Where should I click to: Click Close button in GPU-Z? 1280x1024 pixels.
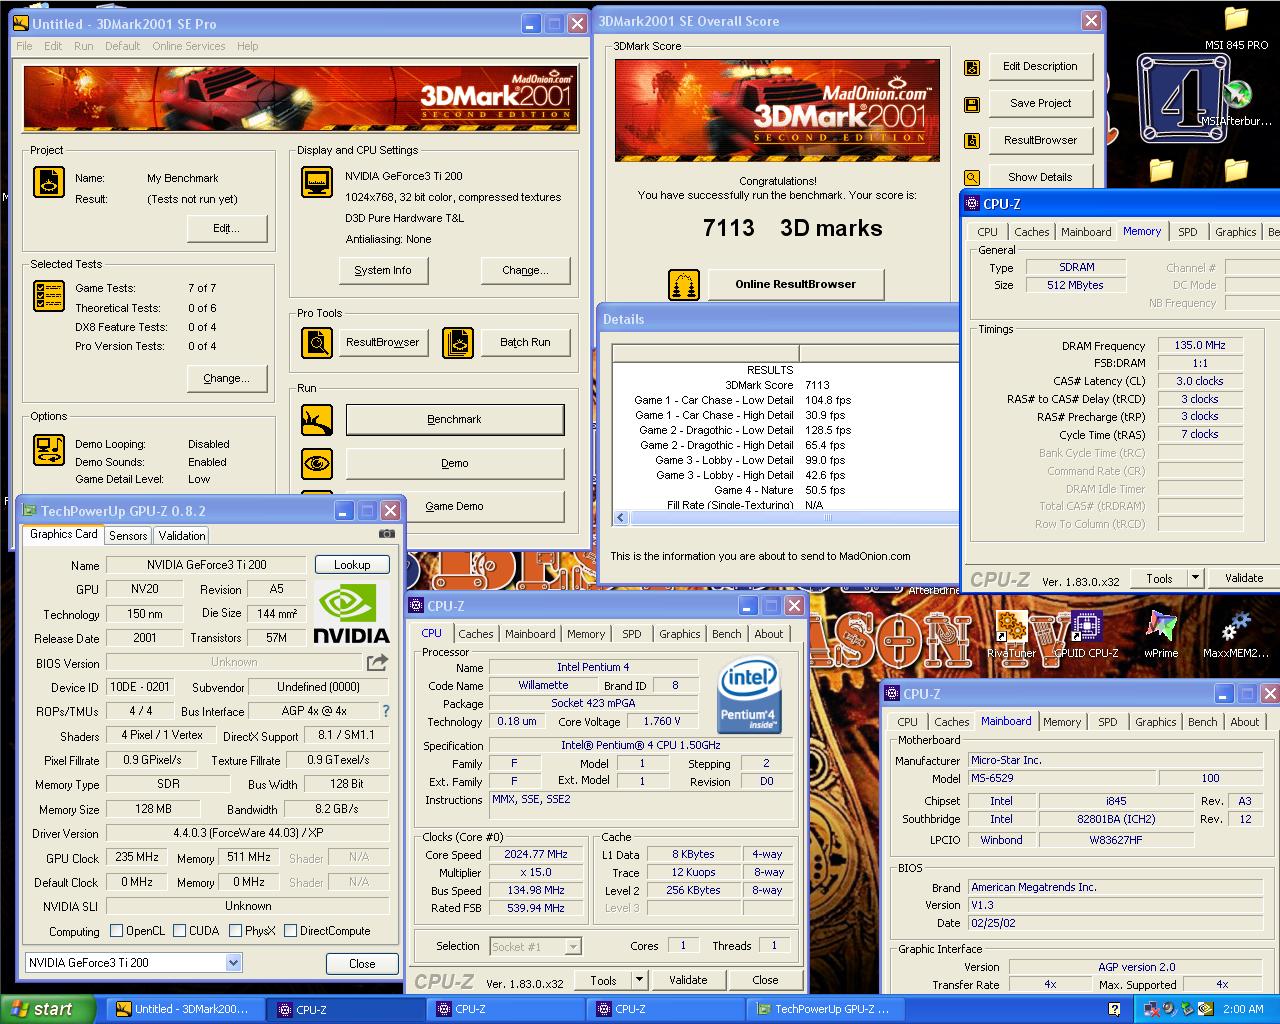tap(362, 964)
